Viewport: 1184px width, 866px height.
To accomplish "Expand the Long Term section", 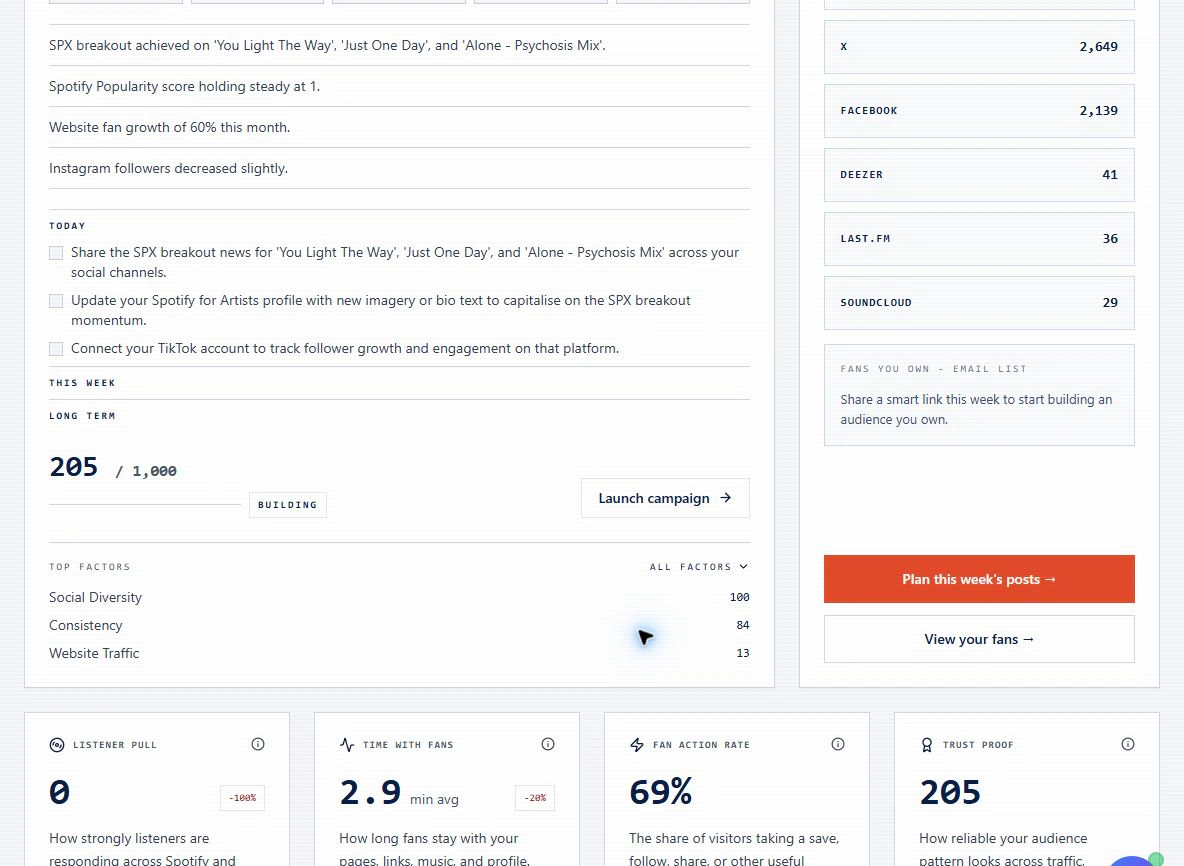I will coord(399,416).
